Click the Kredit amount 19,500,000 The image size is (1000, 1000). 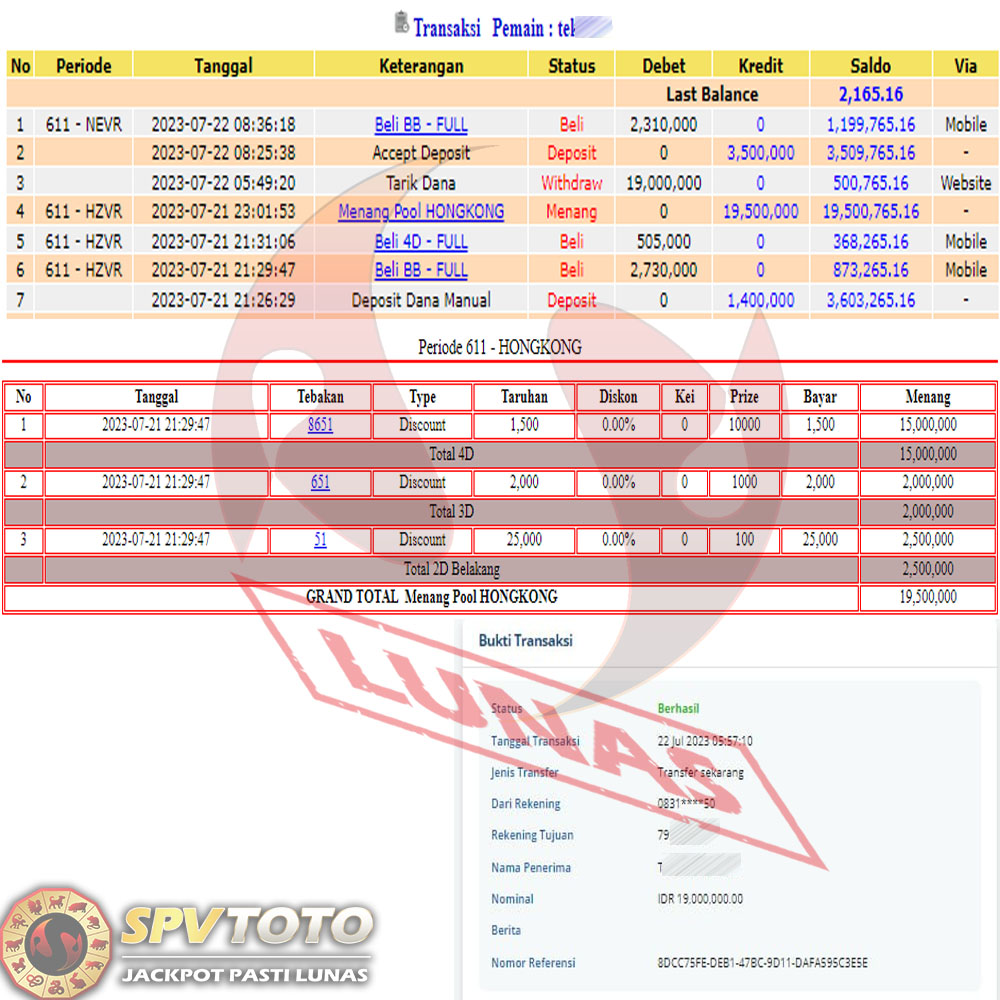click(760, 212)
